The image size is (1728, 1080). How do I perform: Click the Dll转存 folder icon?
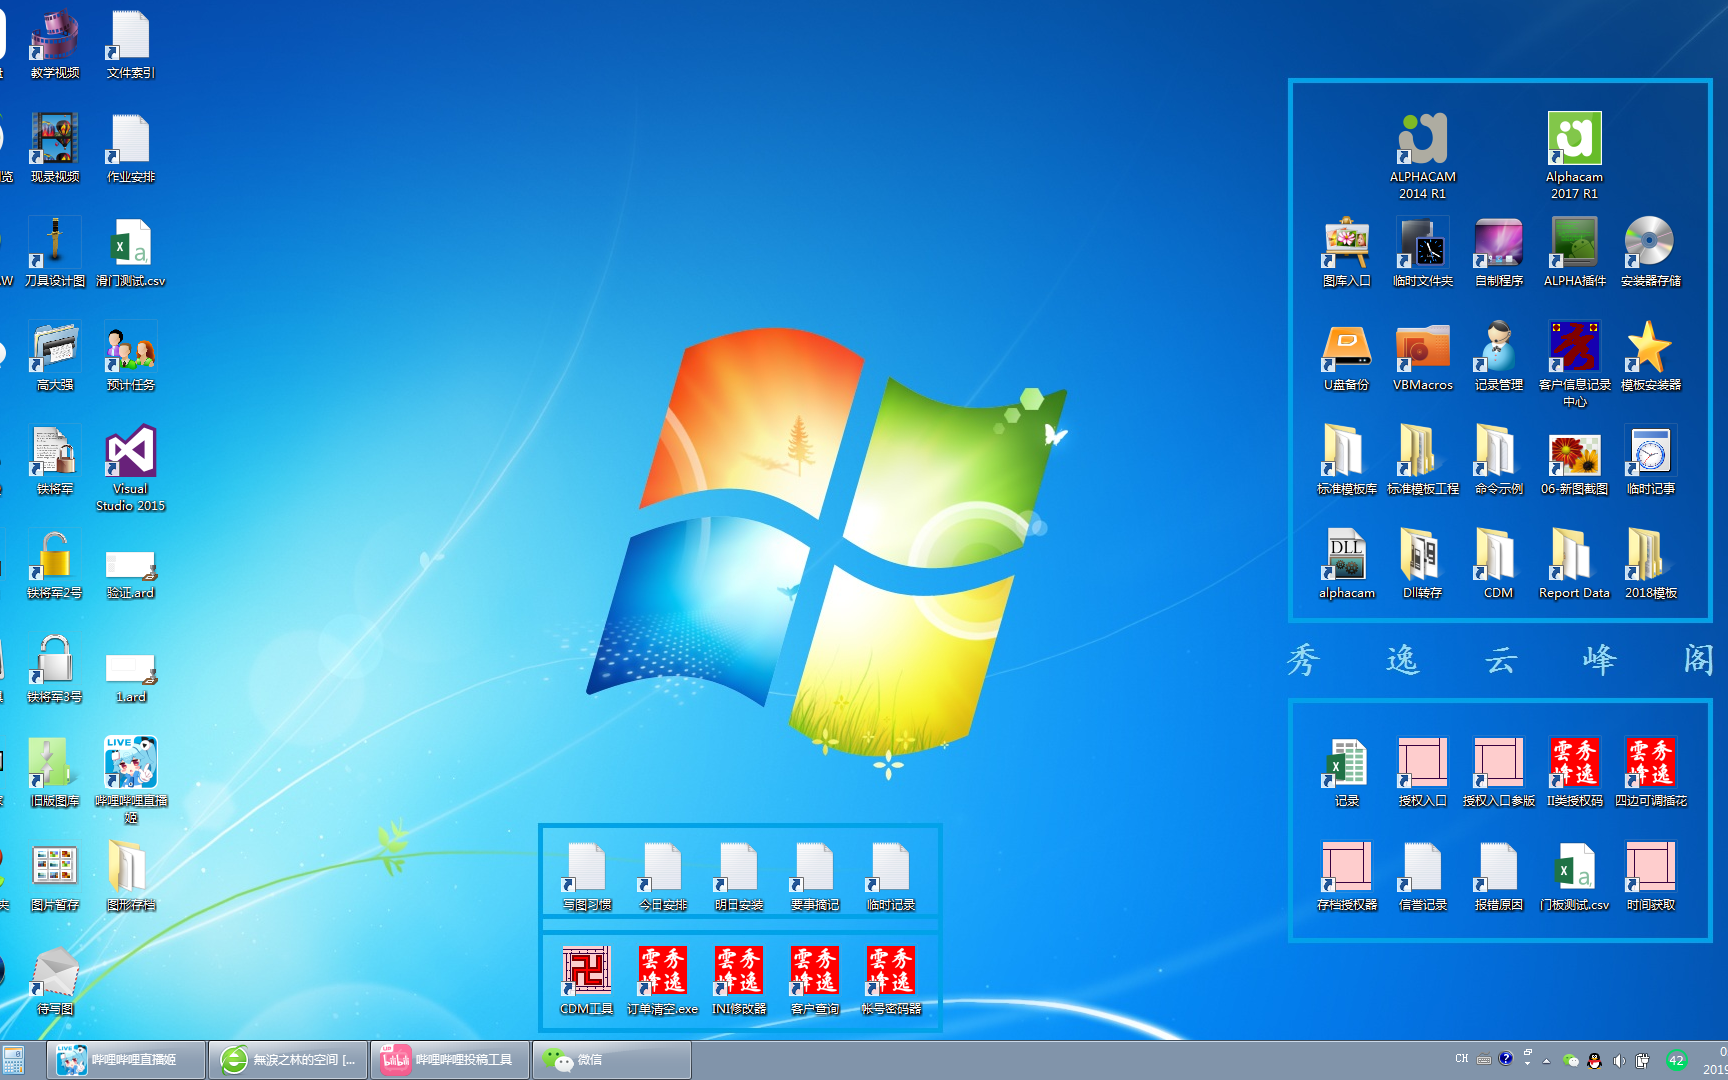pos(1422,564)
